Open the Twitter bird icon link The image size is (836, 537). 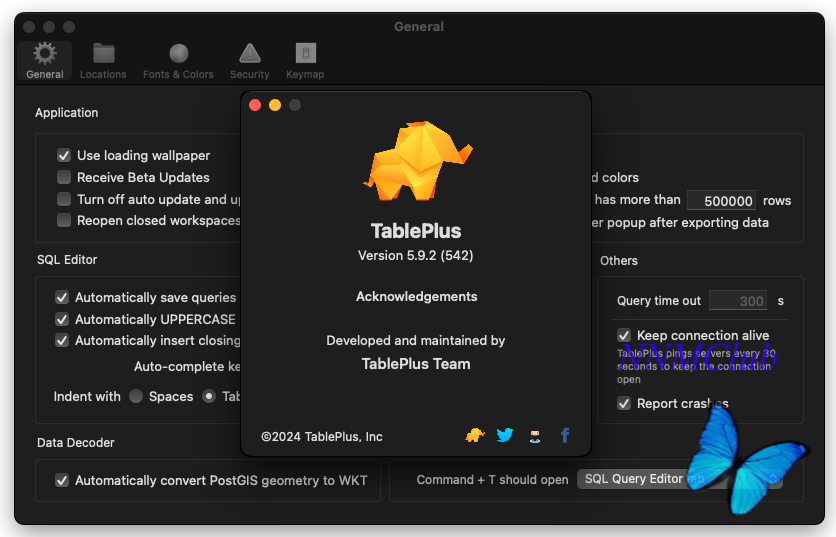(x=505, y=435)
